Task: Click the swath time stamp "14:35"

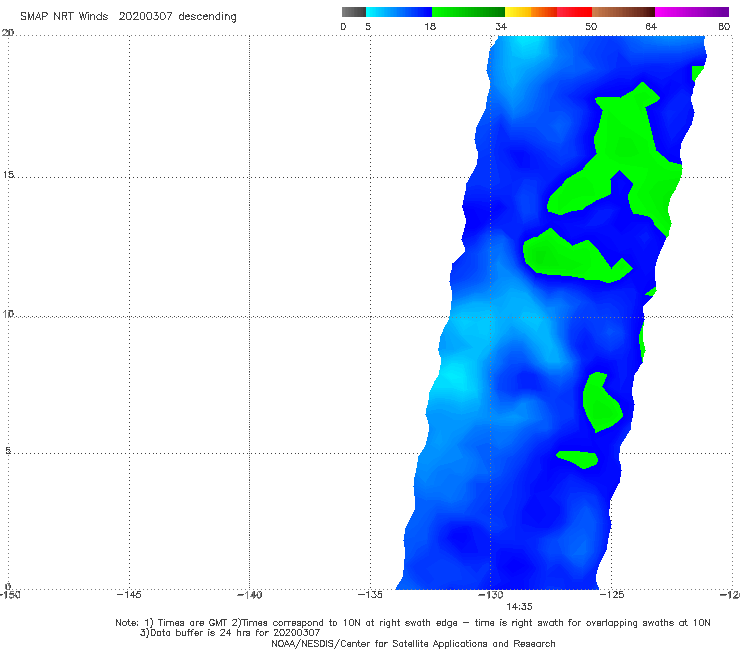Action: tap(519, 607)
